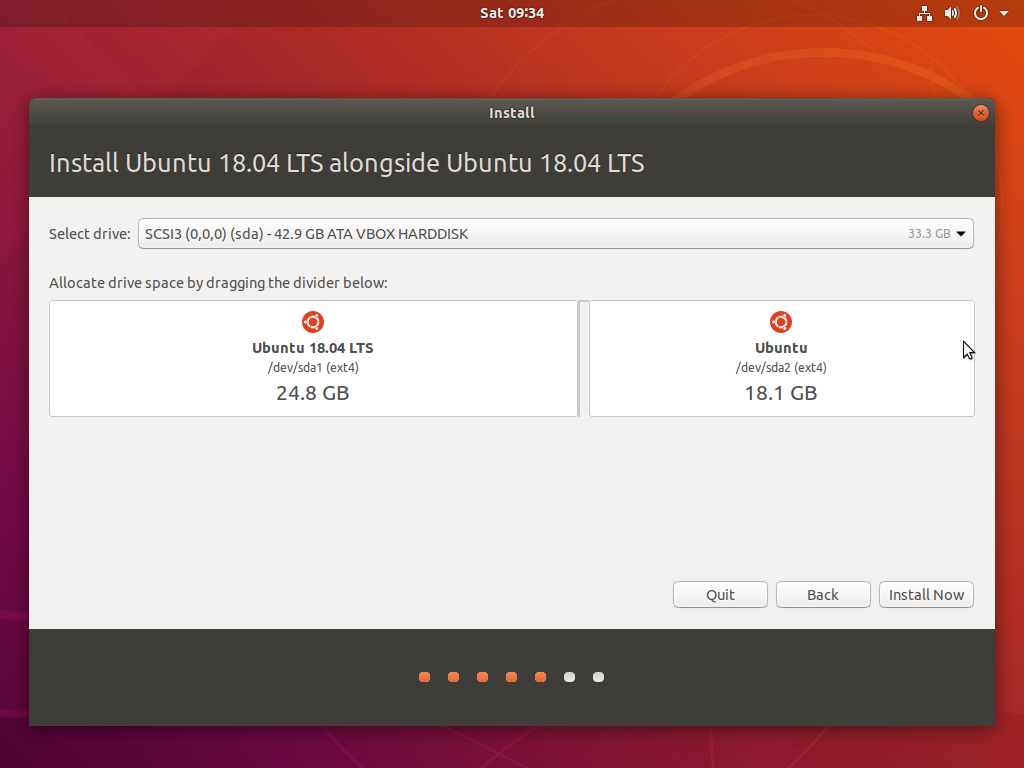The height and width of the screenshot is (768, 1024).
Task: Click the Quit button
Action: 720,595
